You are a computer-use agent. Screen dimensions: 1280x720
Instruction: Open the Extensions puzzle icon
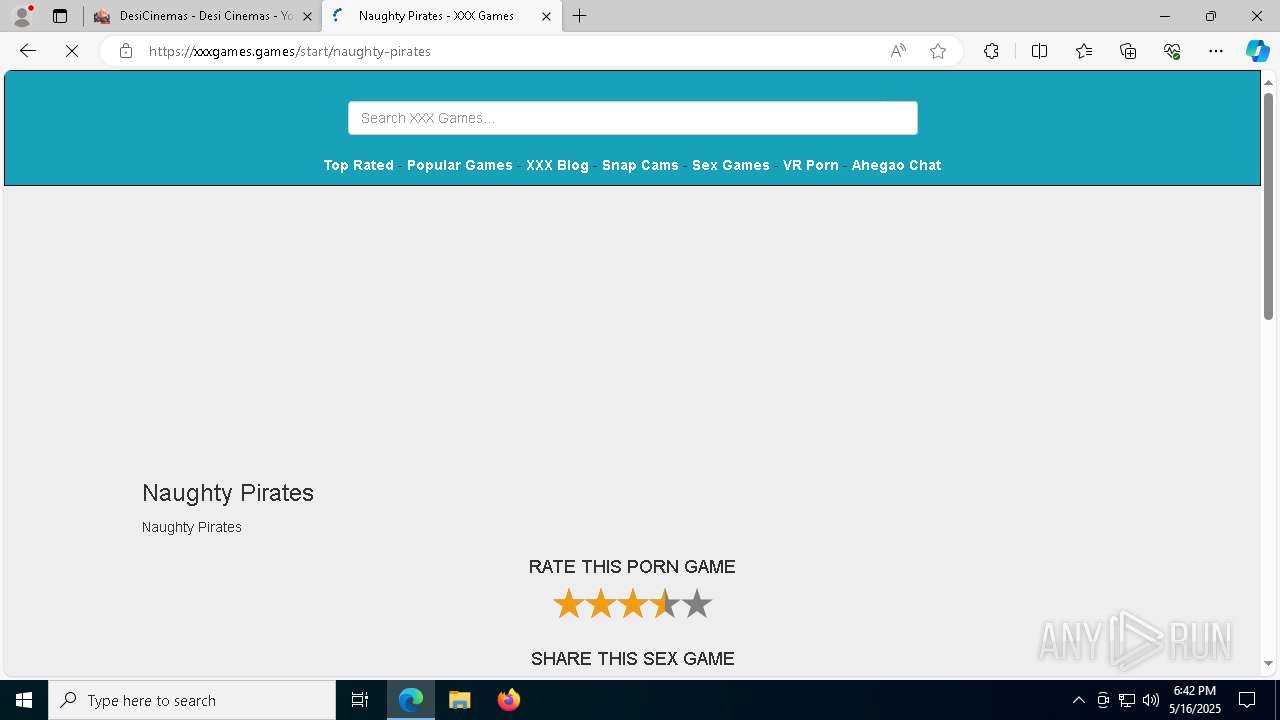click(991, 51)
